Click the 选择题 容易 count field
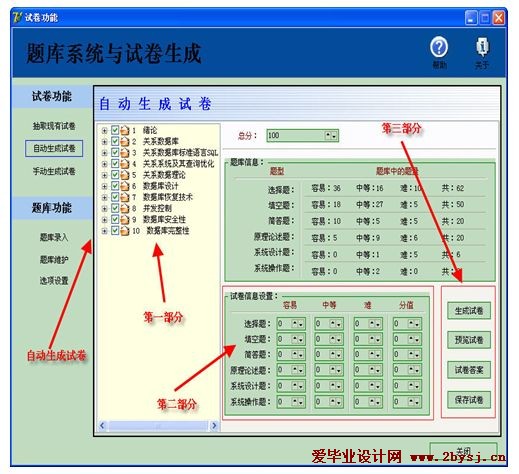 coord(291,324)
